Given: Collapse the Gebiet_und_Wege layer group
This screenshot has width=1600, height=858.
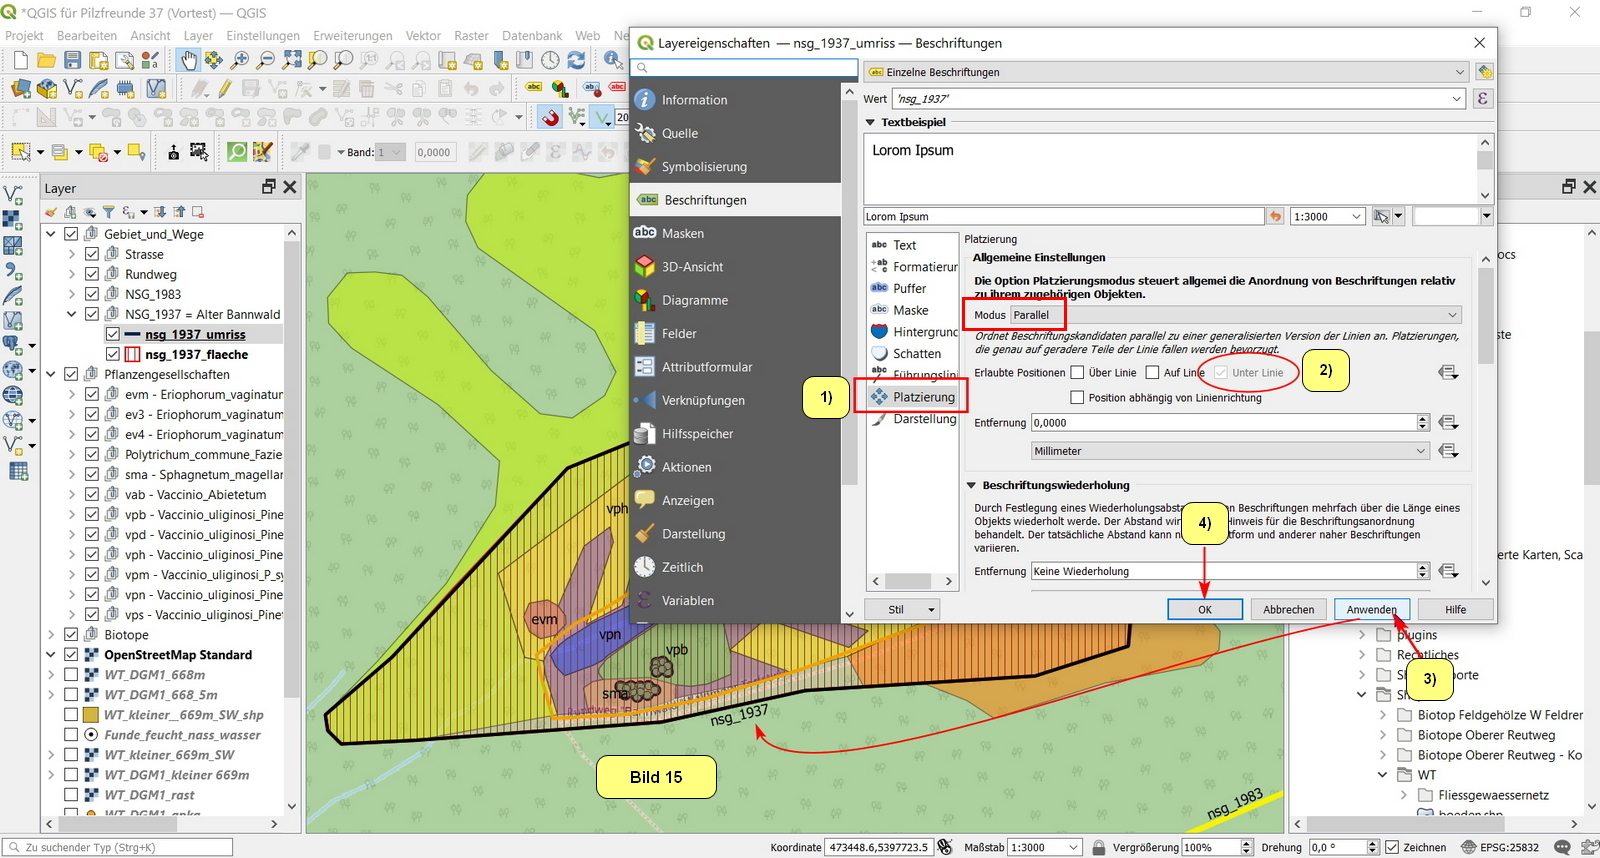Looking at the screenshot, I should coord(51,234).
